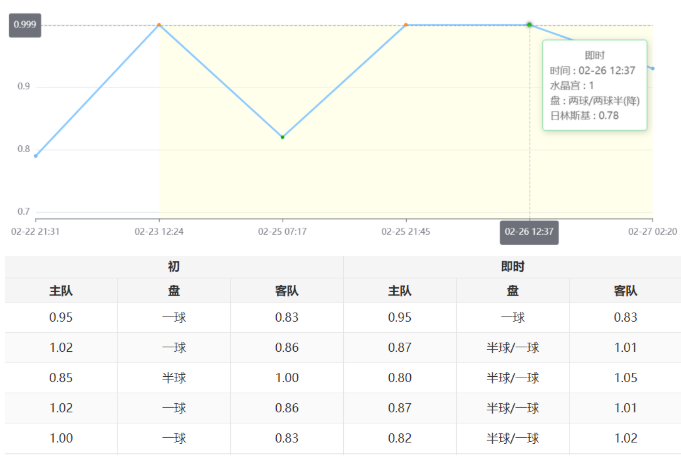This screenshot has height=467, width=681.
Task: Click the 02-25 07:17 x-axis label
Action: click(283, 231)
